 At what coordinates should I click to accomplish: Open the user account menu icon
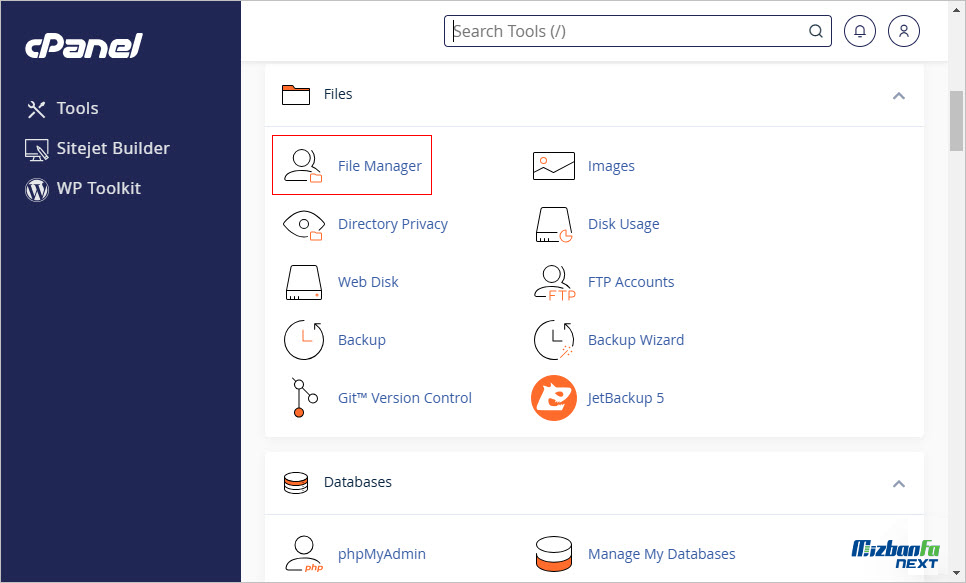(x=904, y=31)
